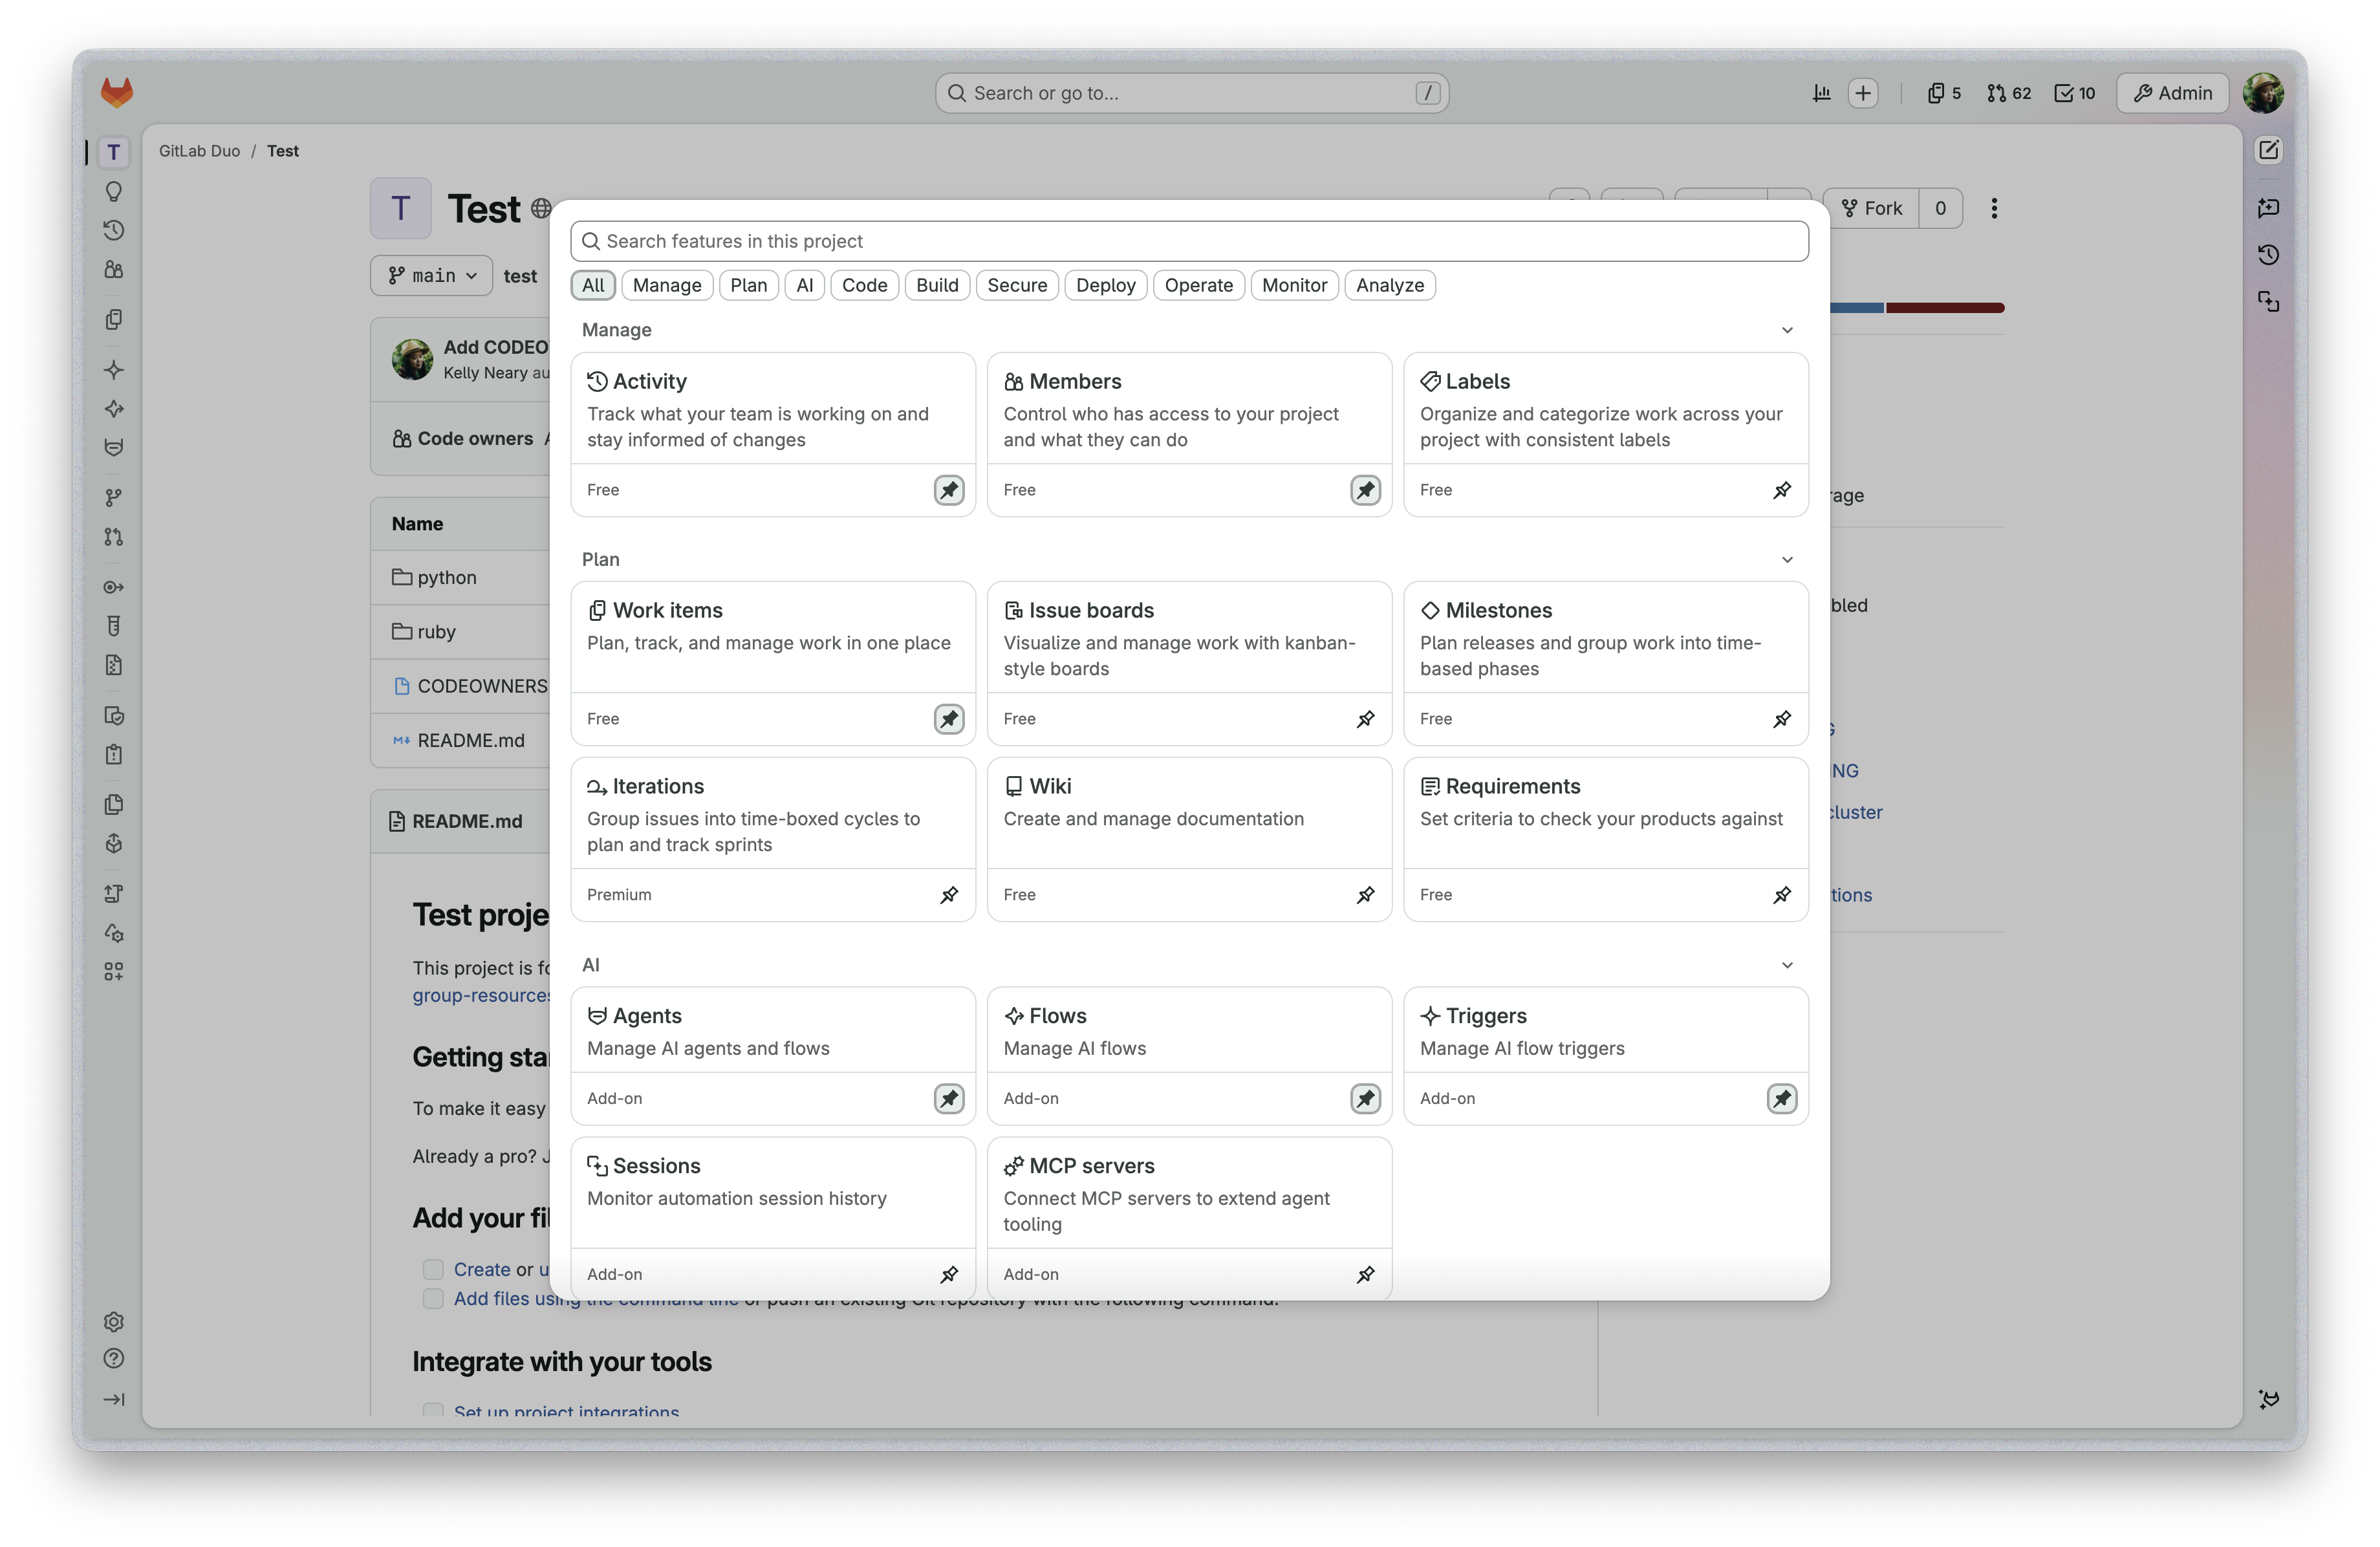
Task: Open the MCP servers card title
Action: (x=1091, y=1166)
